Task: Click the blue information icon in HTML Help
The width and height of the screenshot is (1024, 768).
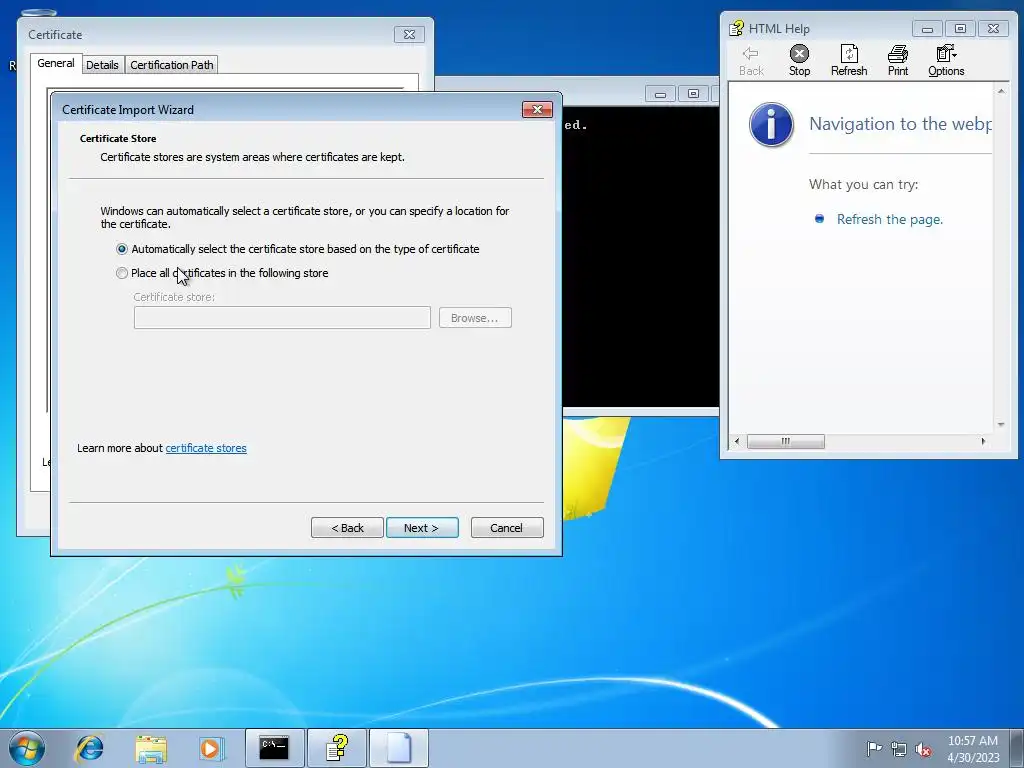Action: 771,124
